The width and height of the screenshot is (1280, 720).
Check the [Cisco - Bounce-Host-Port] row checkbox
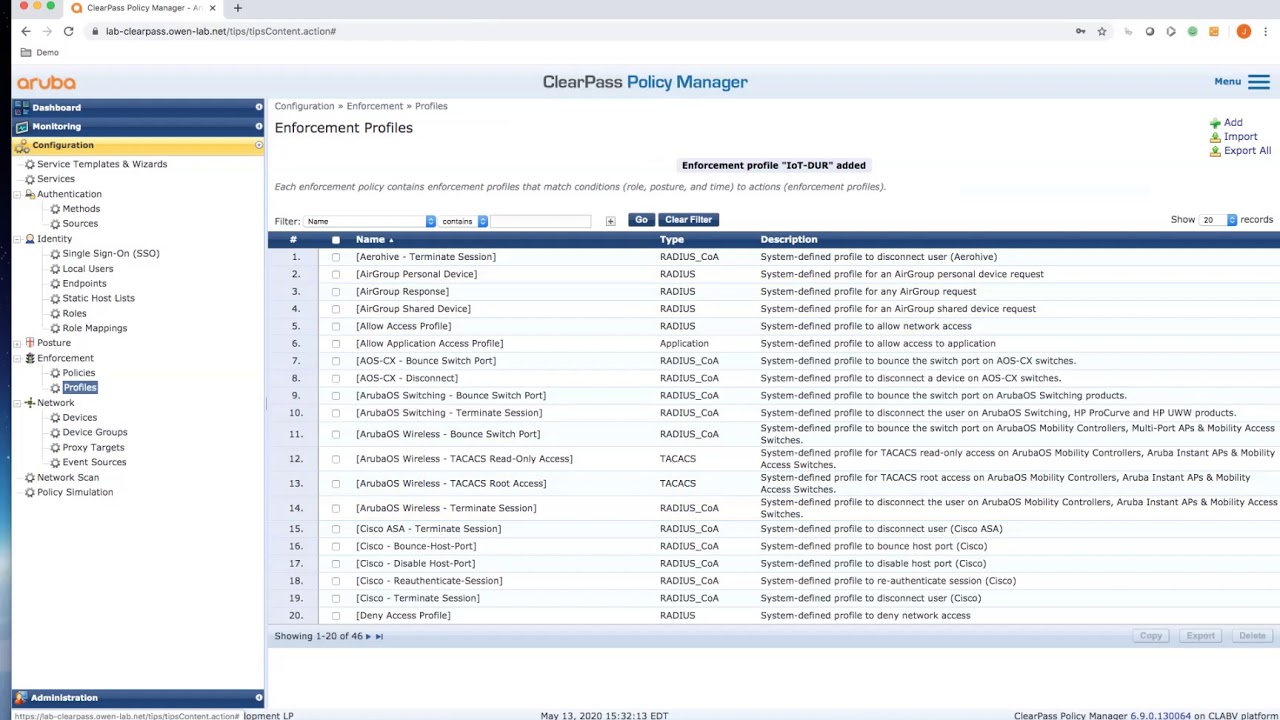click(x=336, y=546)
